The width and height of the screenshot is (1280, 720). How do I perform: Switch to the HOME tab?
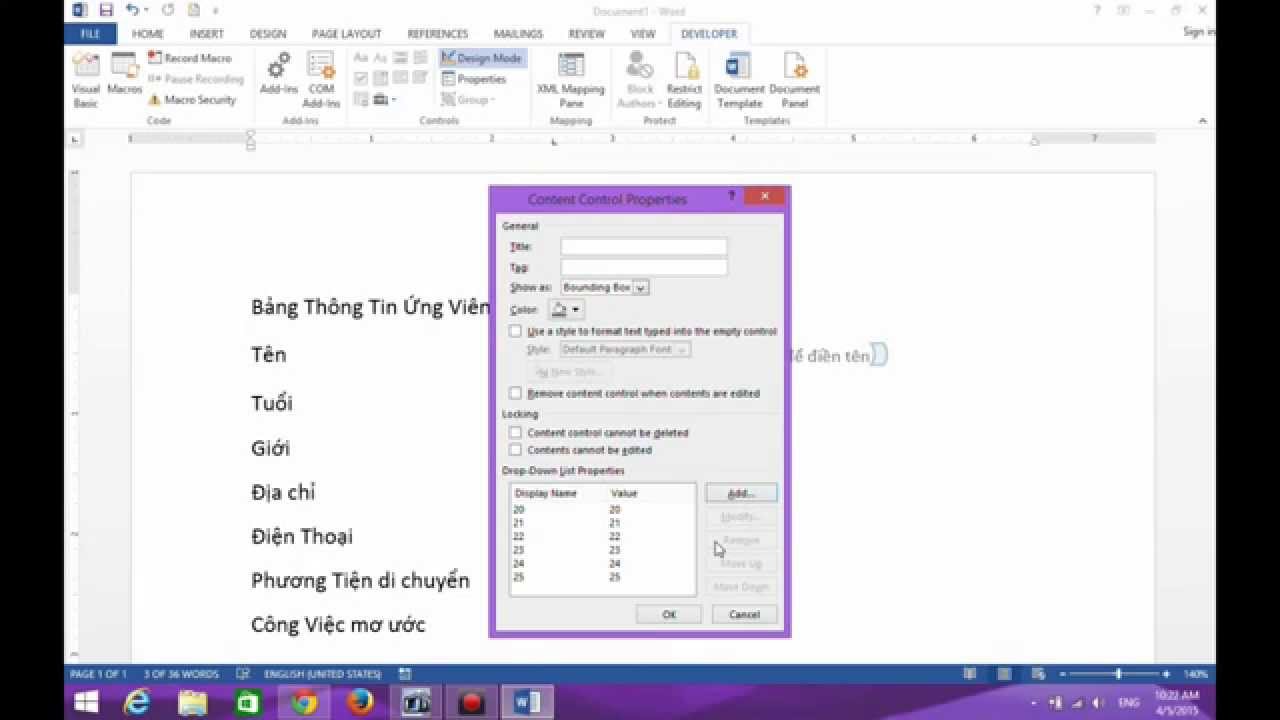coord(147,34)
